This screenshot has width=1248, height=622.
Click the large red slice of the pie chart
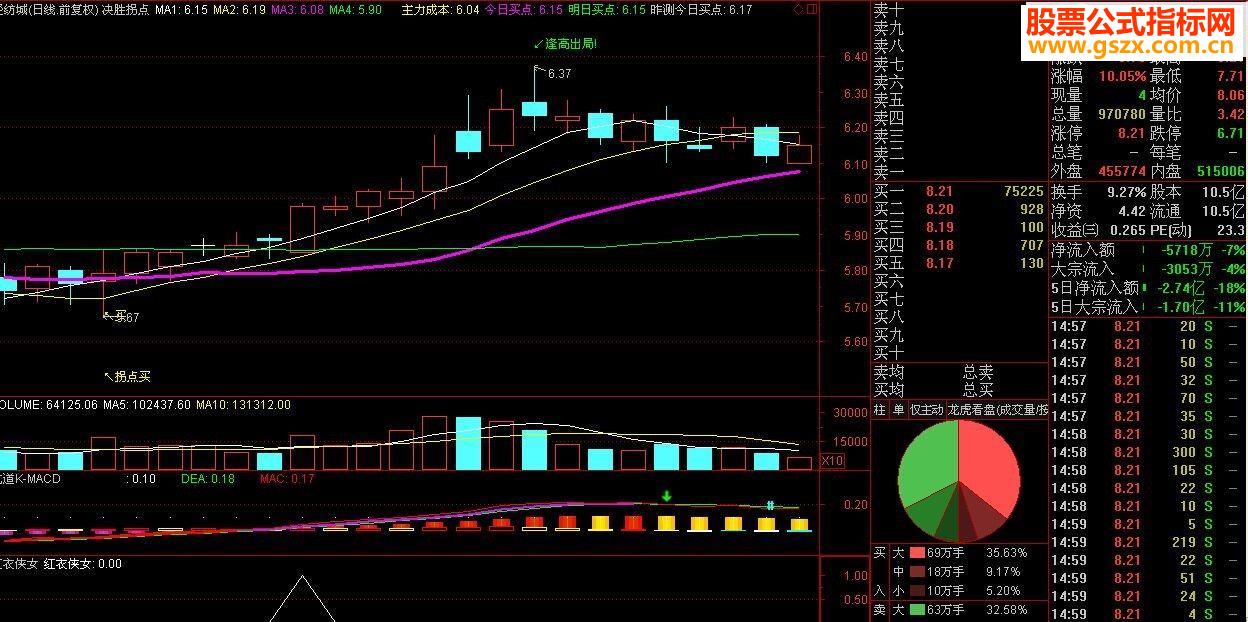tap(988, 465)
